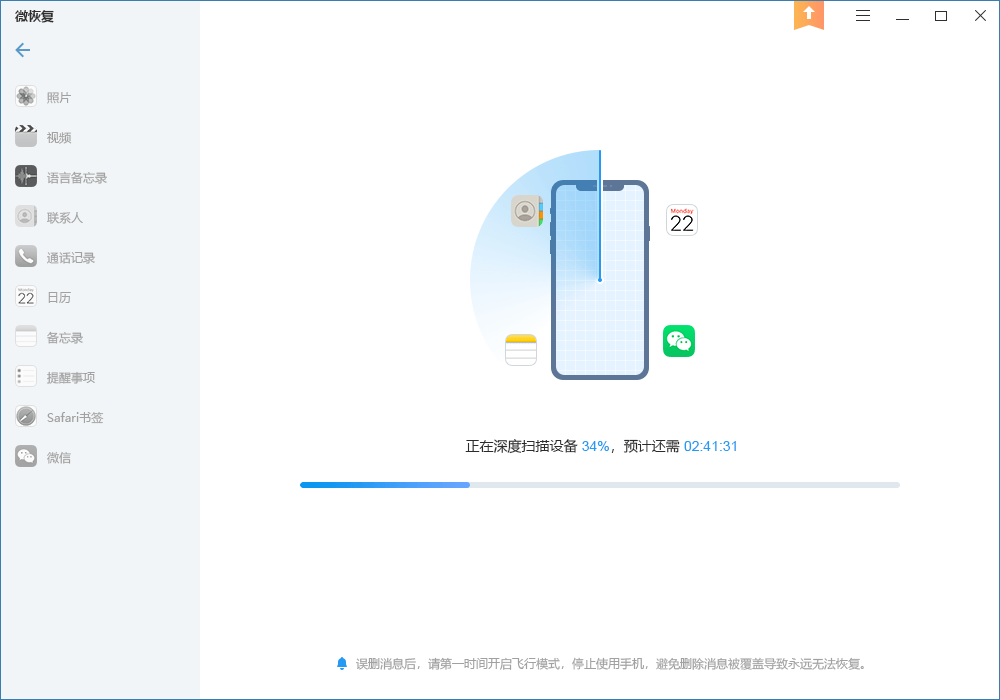Open the Safari书签 (Safari Bookmarks) category
Image resolution: width=1000 pixels, height=700 pixels.
point(60,416)
